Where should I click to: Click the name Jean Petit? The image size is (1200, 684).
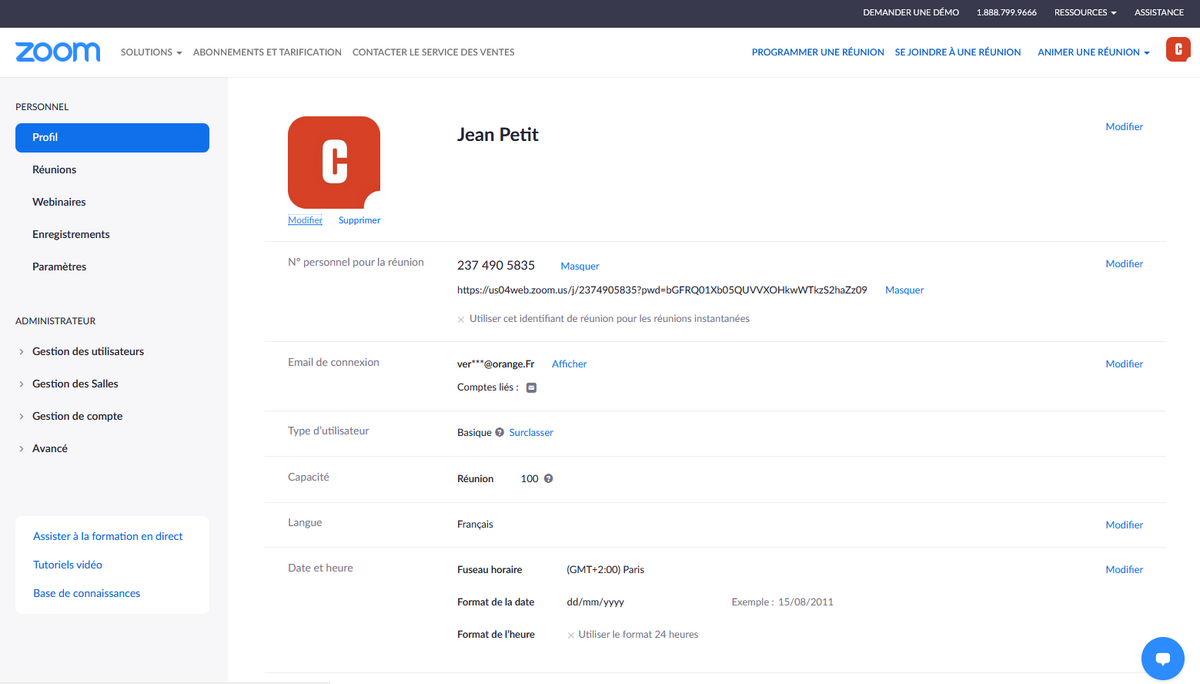(x=498, y=134)
